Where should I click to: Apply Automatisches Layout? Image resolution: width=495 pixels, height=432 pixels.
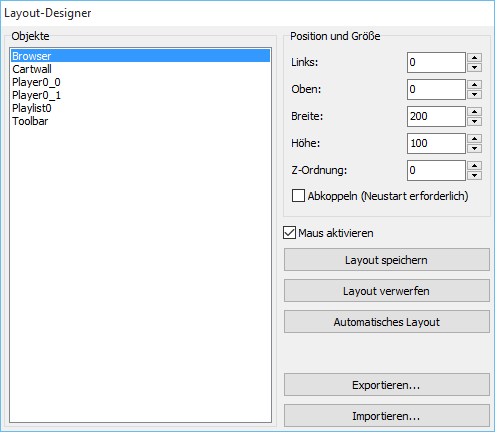coord(387,322)
